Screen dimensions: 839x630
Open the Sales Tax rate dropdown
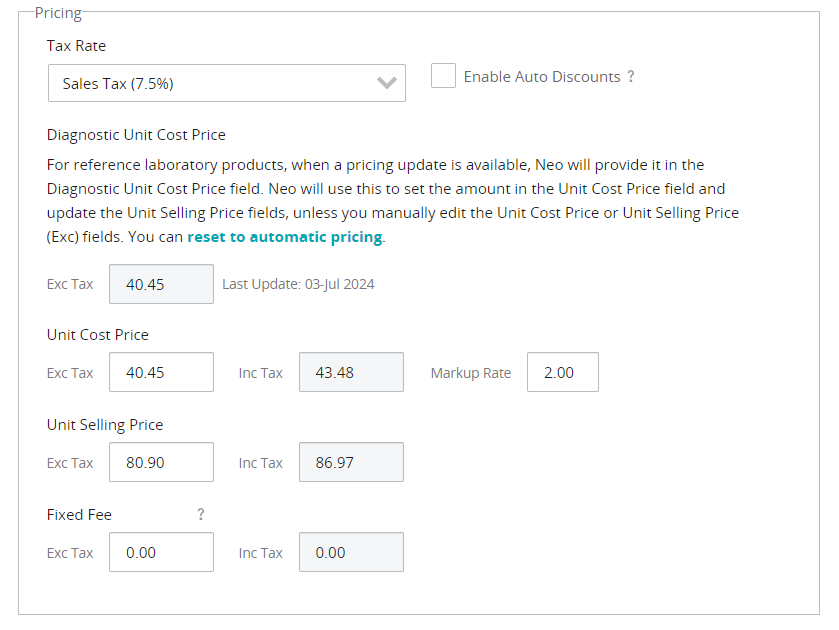pyautogui.click(x=226, y=83)
